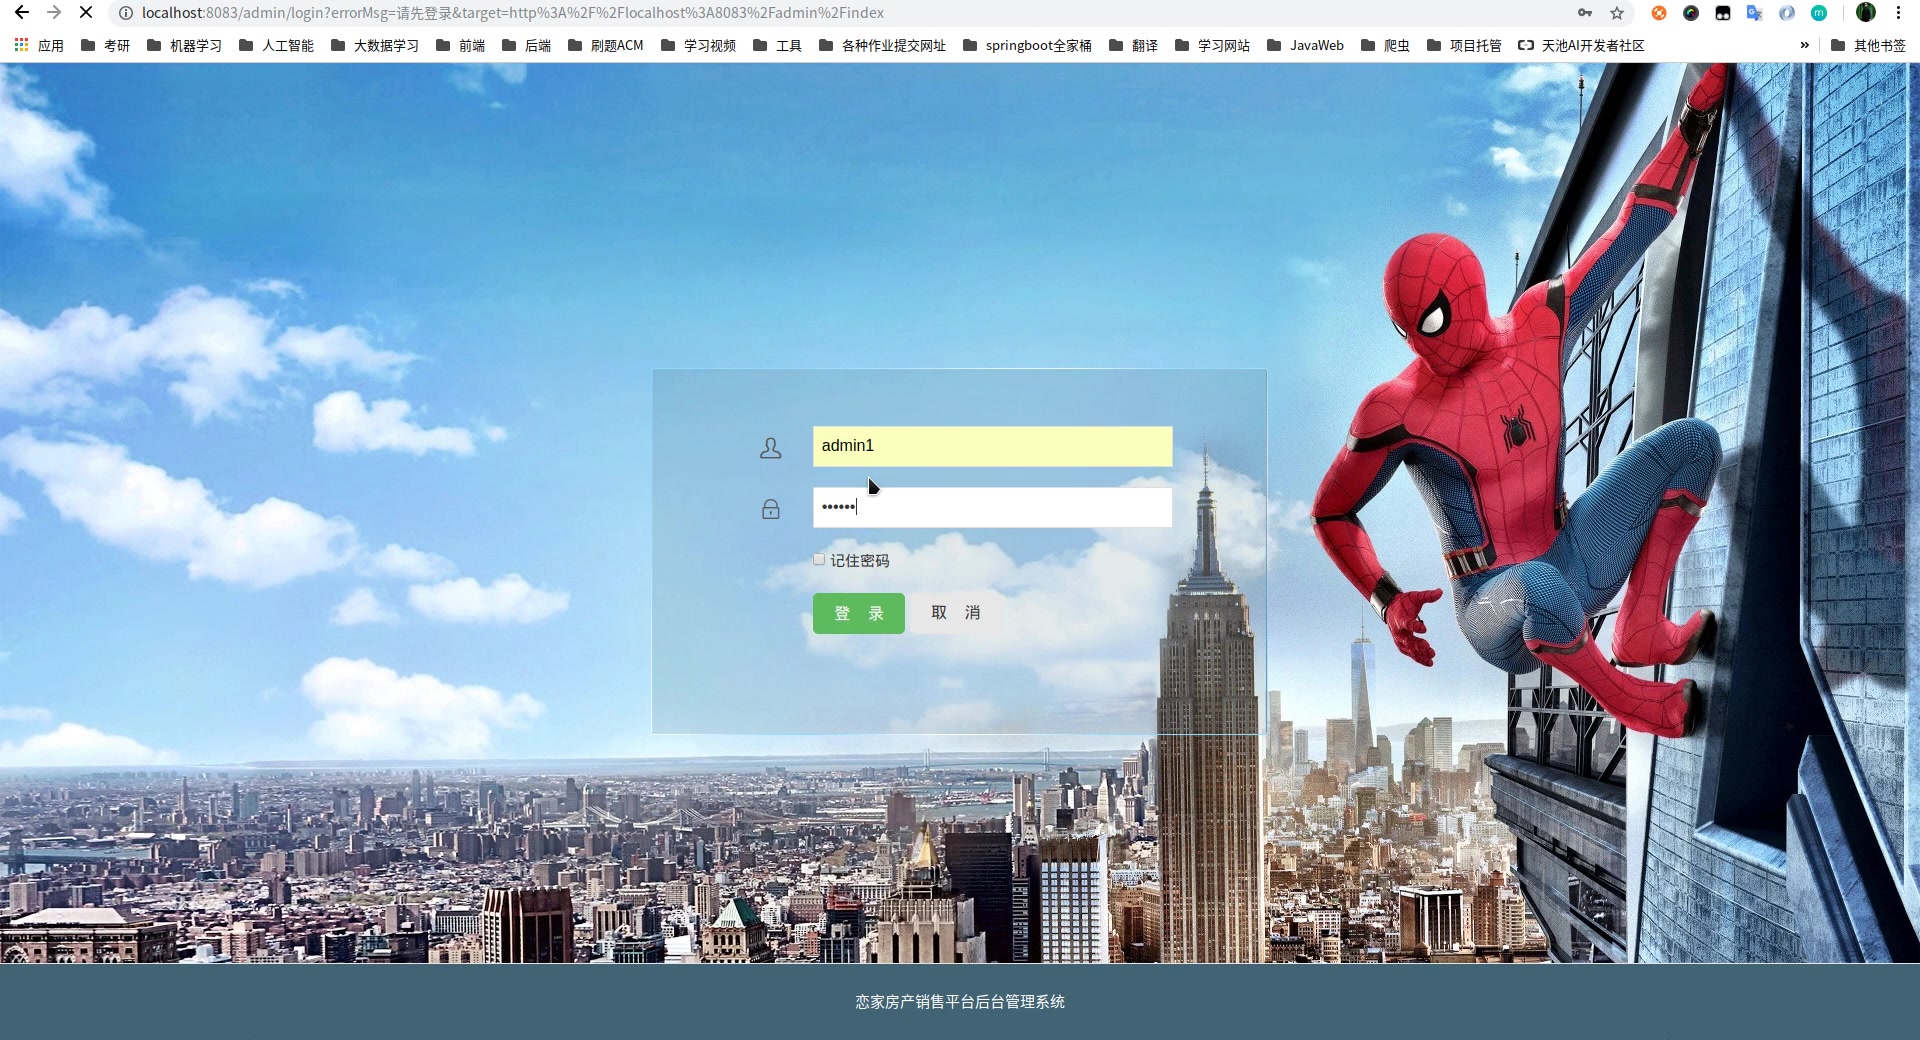Open the 各种作业提交网址 bookmark folder
This screenshot has width=1920, height=1040.
pyautogui.click(x=882, y=46)
